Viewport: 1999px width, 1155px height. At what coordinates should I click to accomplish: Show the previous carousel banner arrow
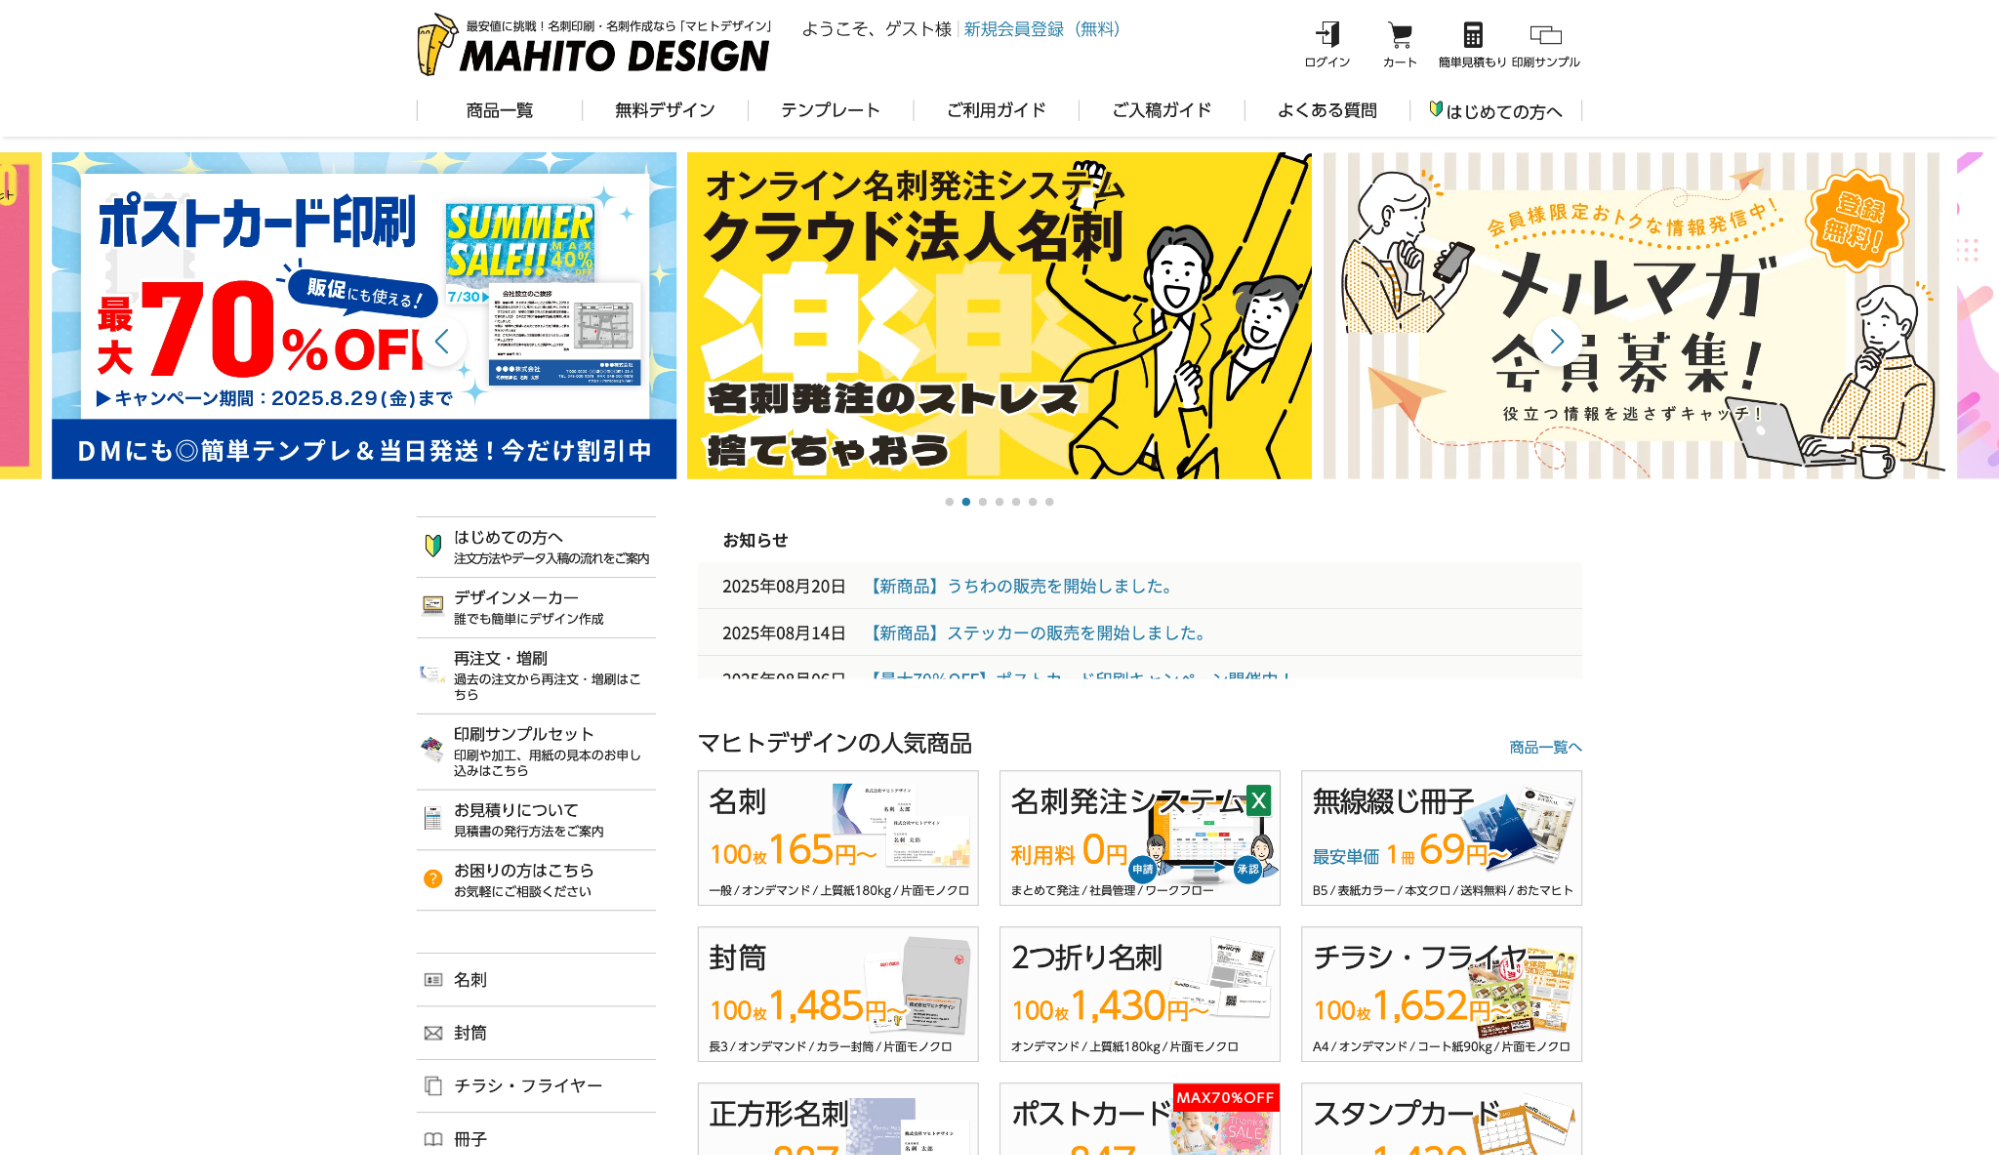442,342
